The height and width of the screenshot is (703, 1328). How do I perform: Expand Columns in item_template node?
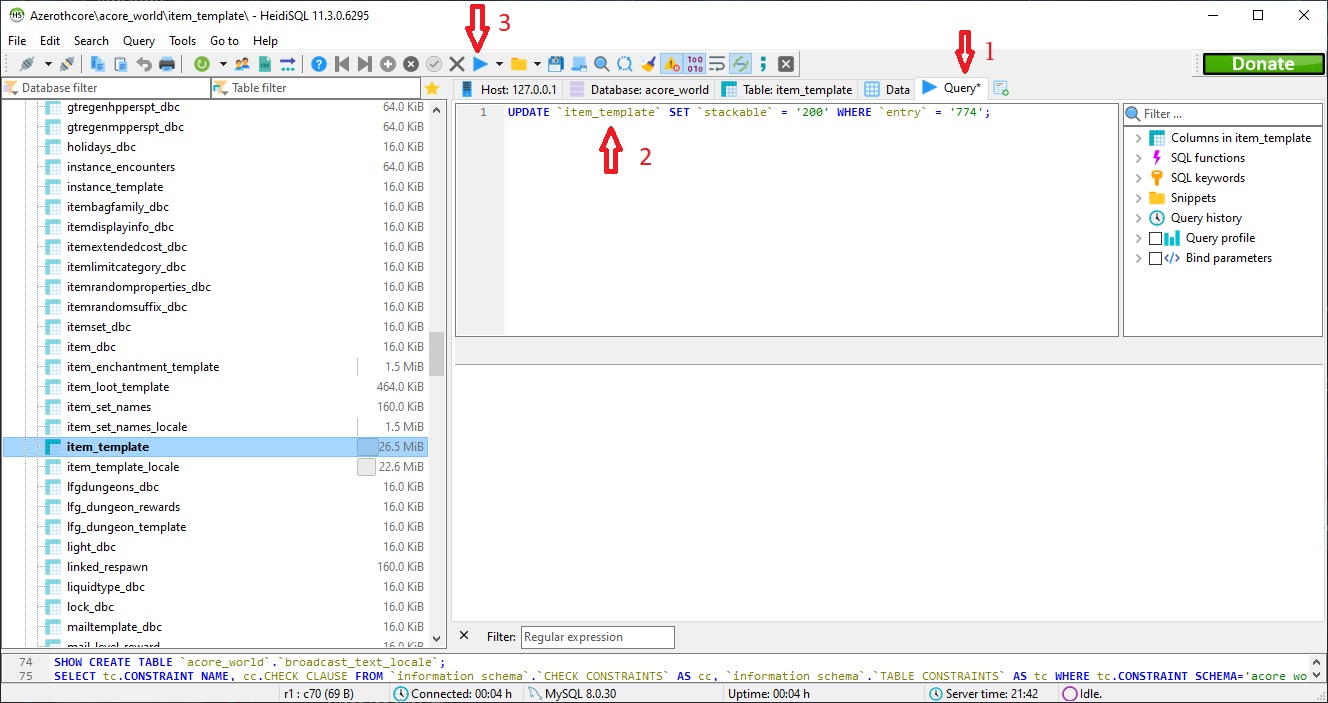1138,138
